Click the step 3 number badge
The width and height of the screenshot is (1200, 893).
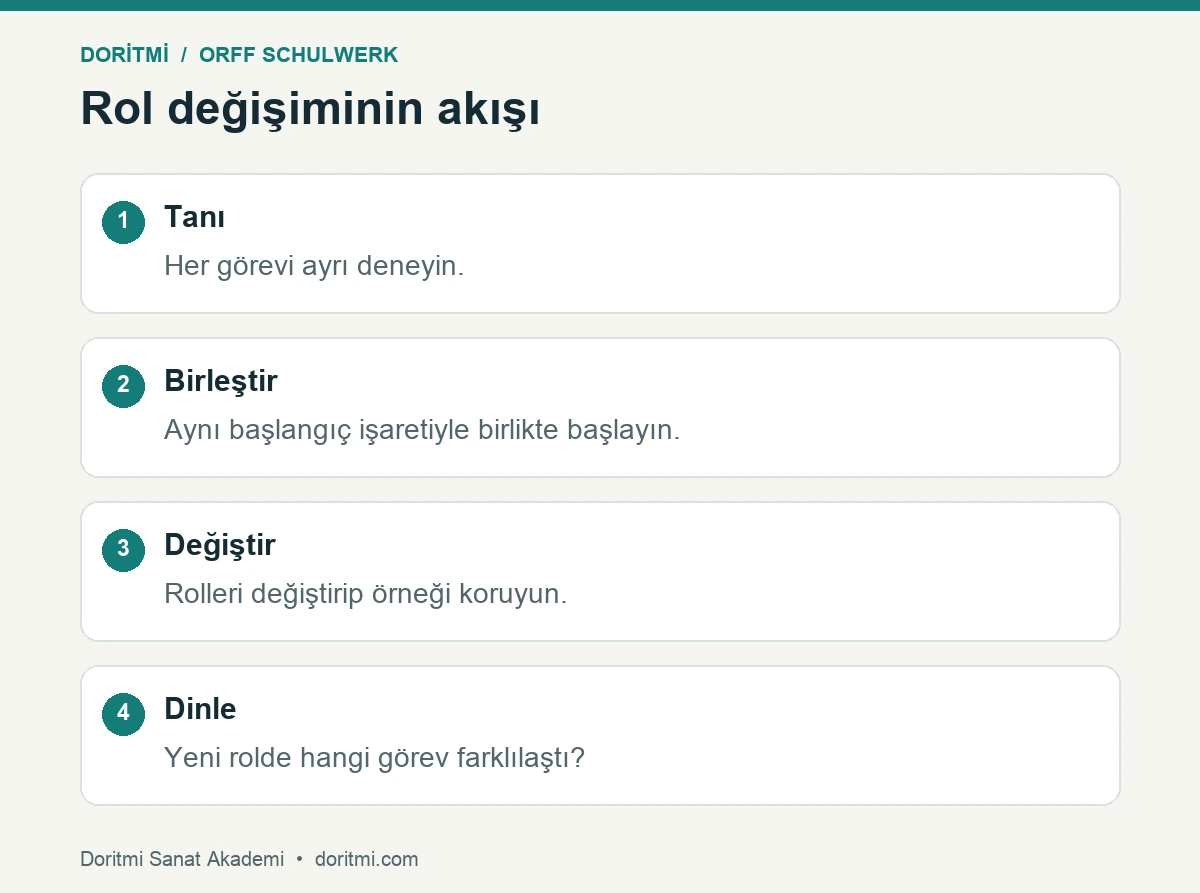(x=123, y=550)
